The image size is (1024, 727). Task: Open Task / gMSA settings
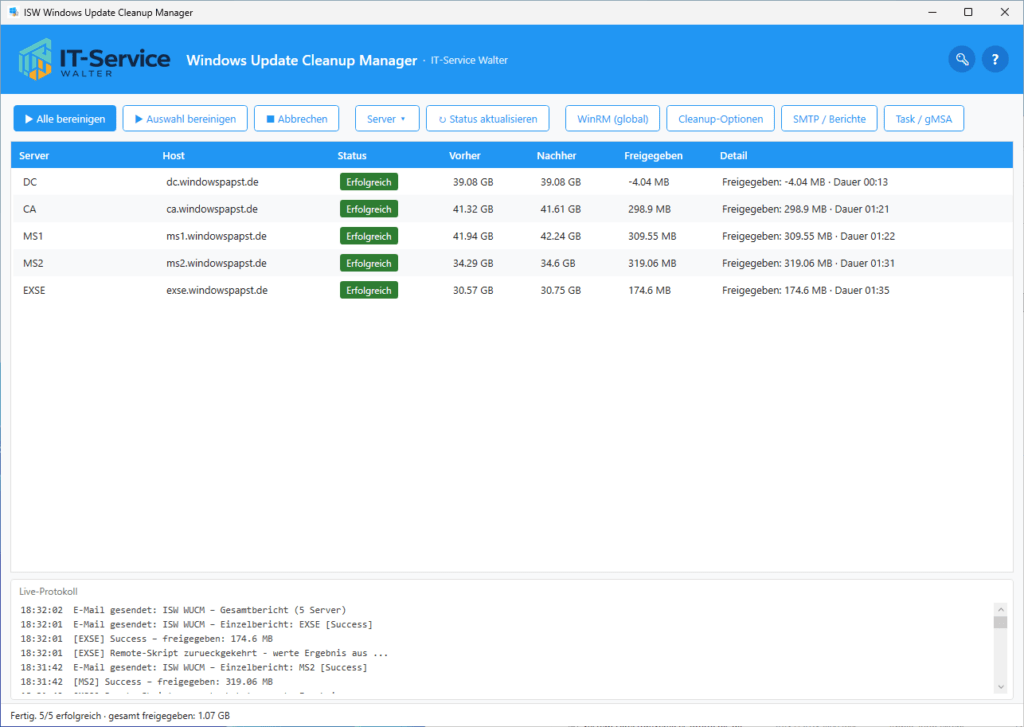coord(923,119)
